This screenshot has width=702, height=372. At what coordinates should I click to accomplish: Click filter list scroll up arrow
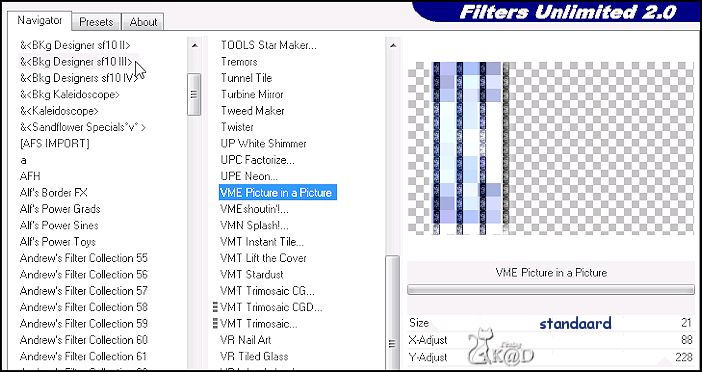pyautogui.click(x=393, y=45)
